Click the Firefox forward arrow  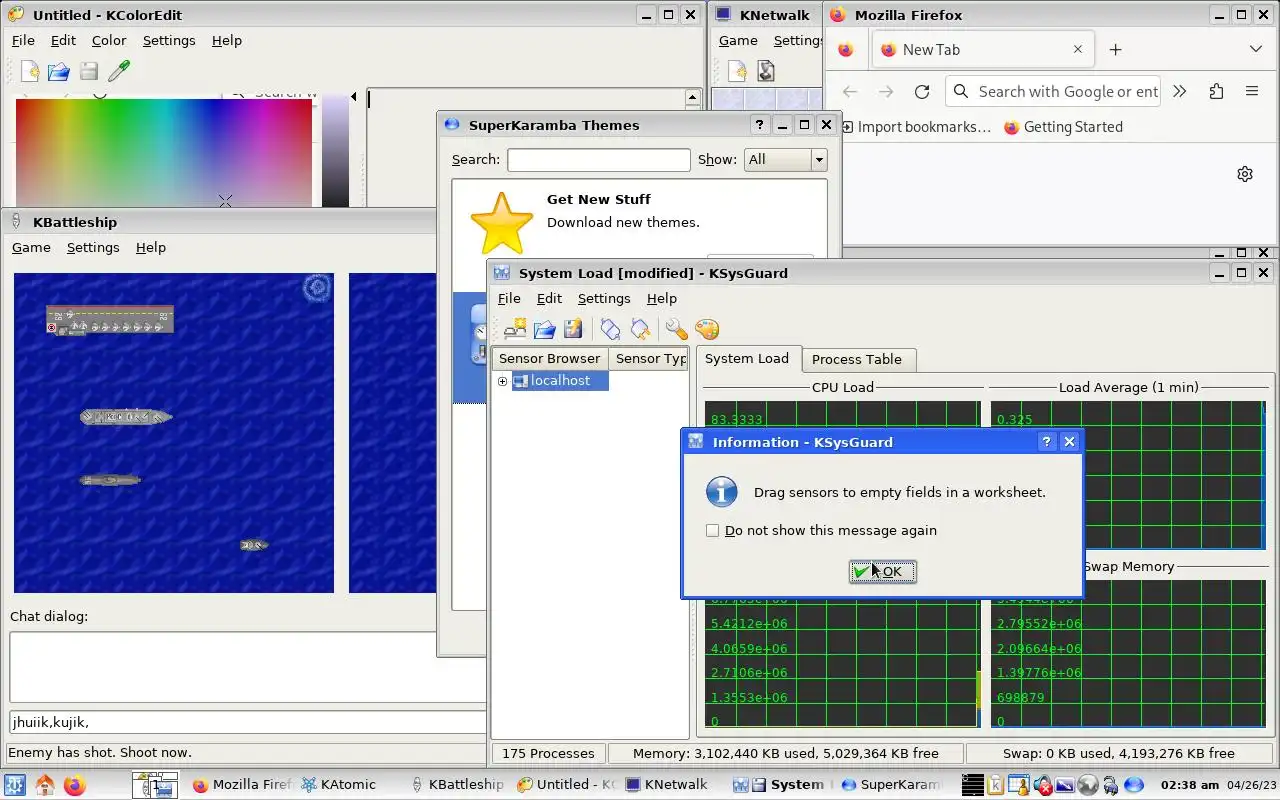[x=886, y=91]
